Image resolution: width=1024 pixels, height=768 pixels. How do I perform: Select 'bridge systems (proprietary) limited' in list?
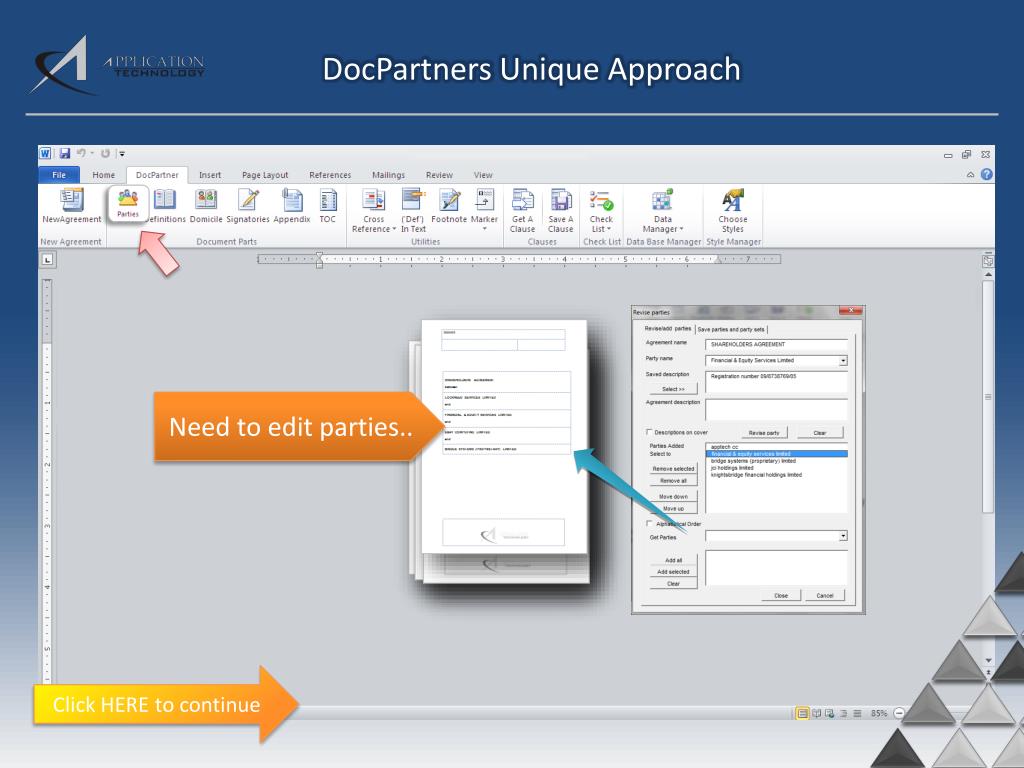776,461
